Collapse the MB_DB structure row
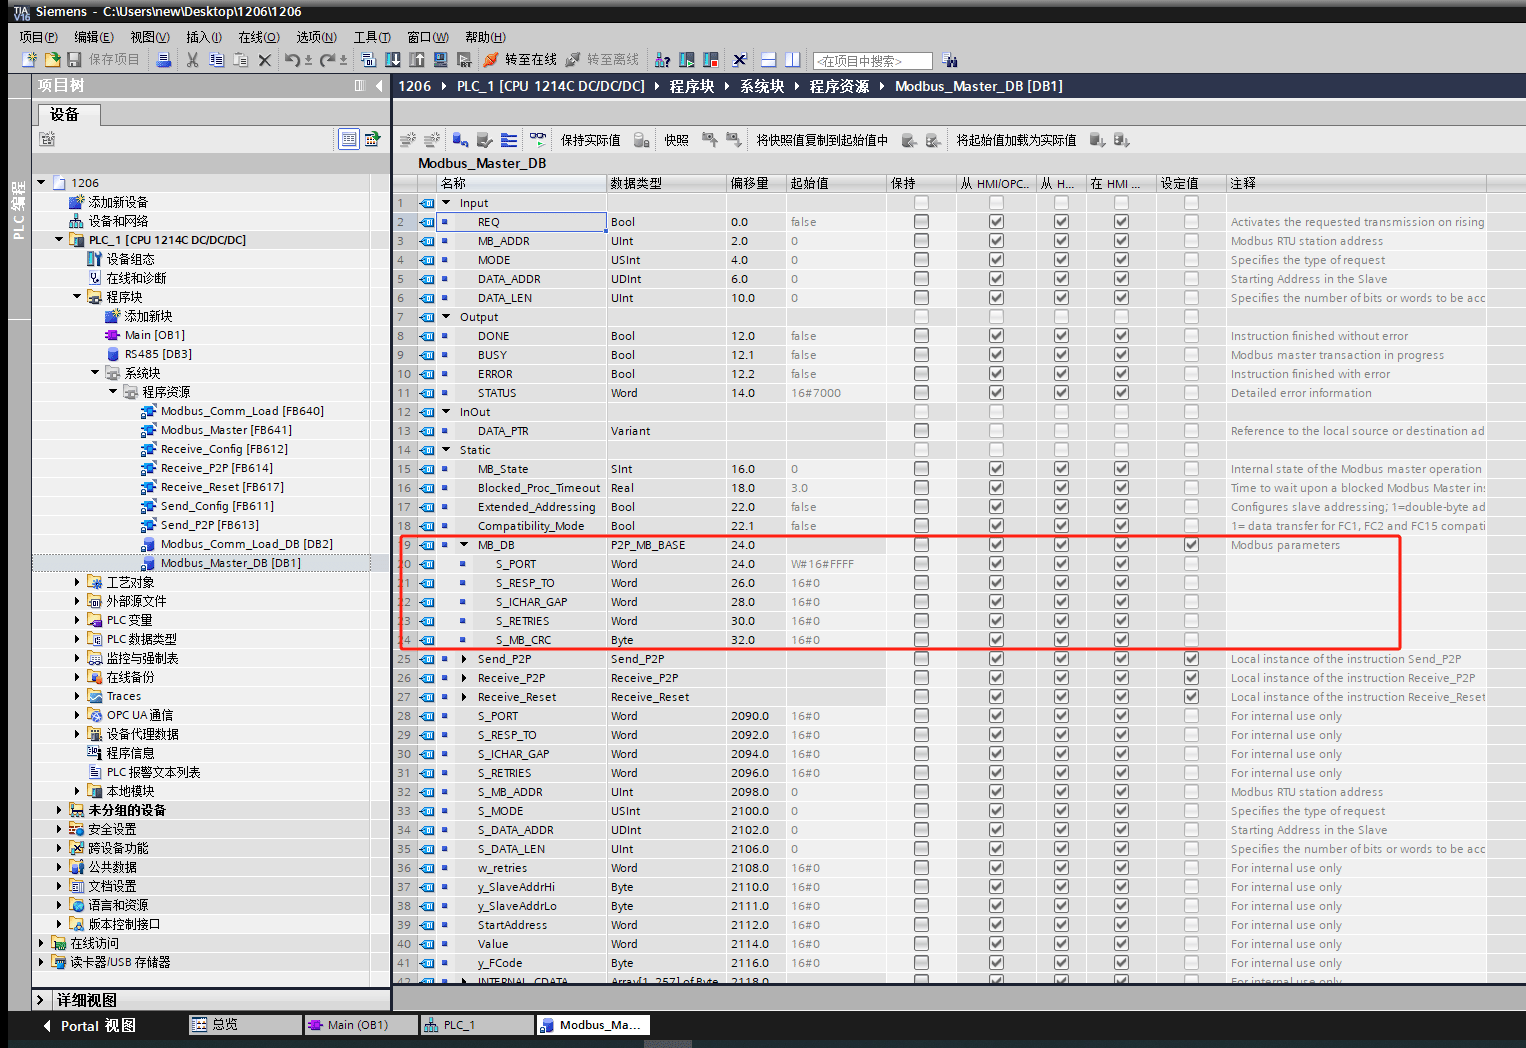Viewport: 1526px width, 1048px height. [464, 545]
